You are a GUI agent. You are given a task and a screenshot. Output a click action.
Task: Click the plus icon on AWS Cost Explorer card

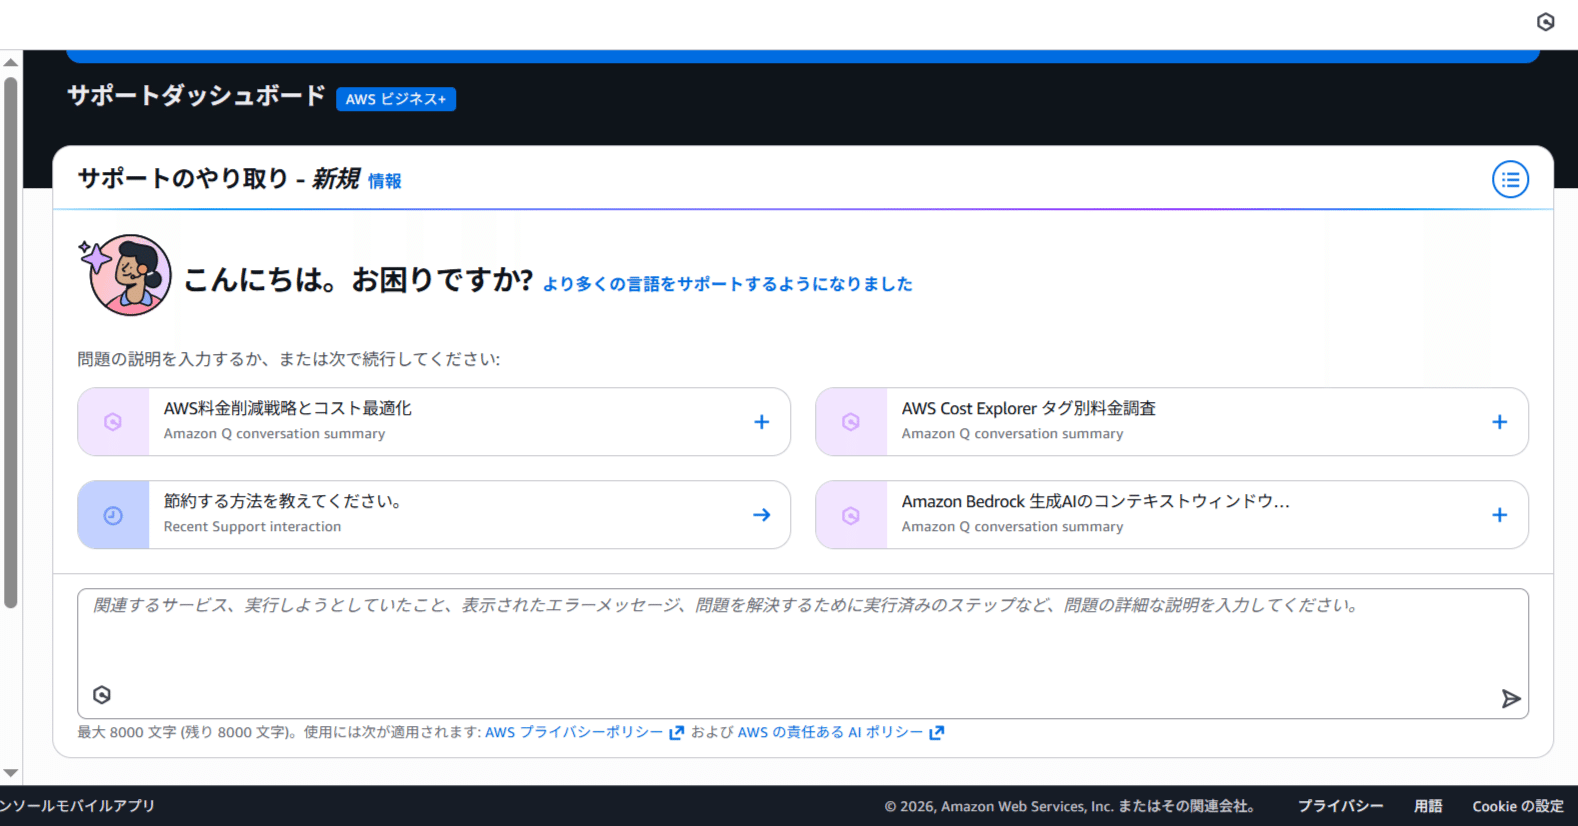pos(1499,422)
